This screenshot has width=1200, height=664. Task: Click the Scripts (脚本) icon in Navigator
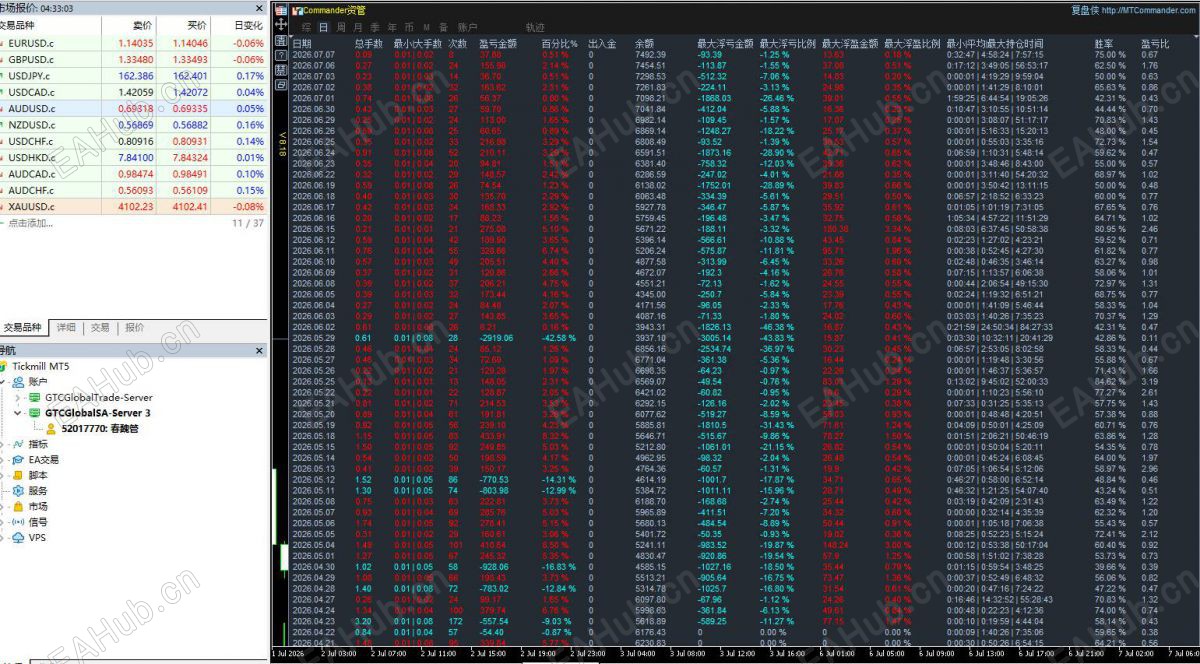pos(19,475)
